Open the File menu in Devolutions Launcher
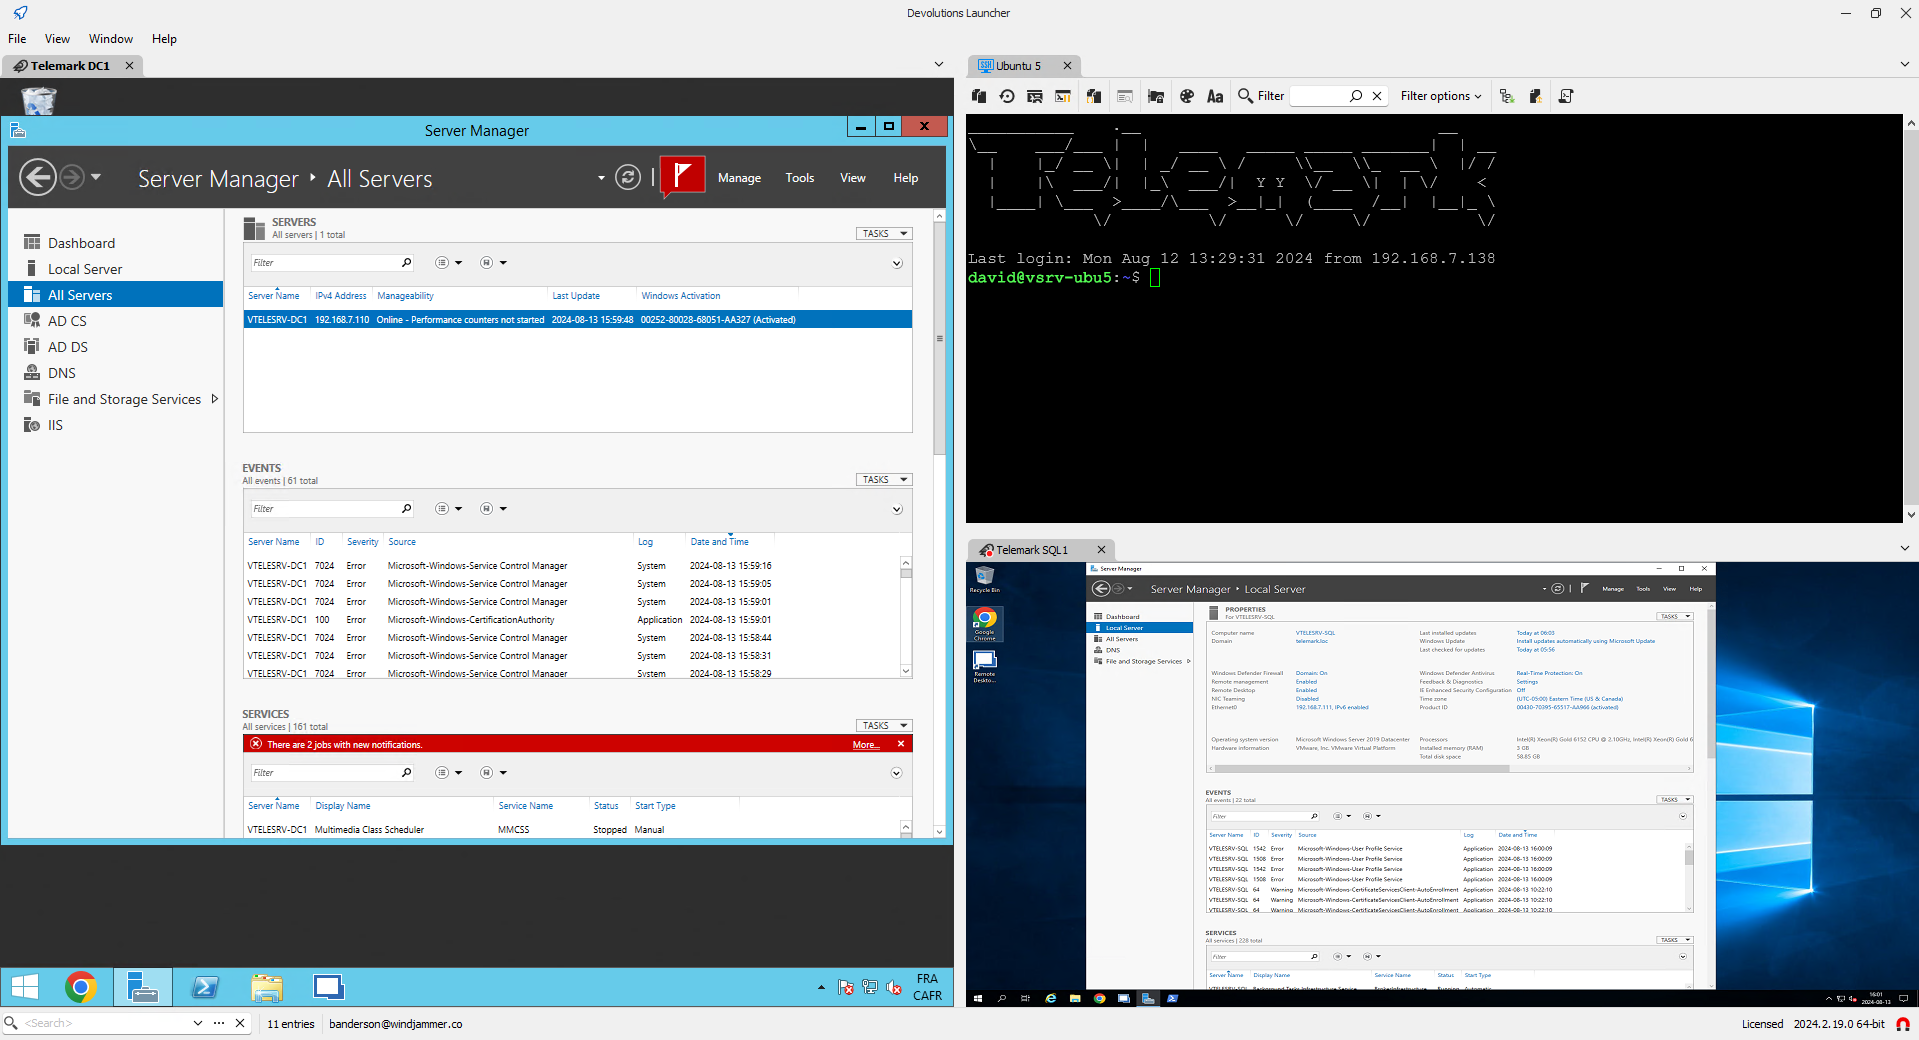The image size is (1919, 1040). pyautogui.click(x=17, y=39)
